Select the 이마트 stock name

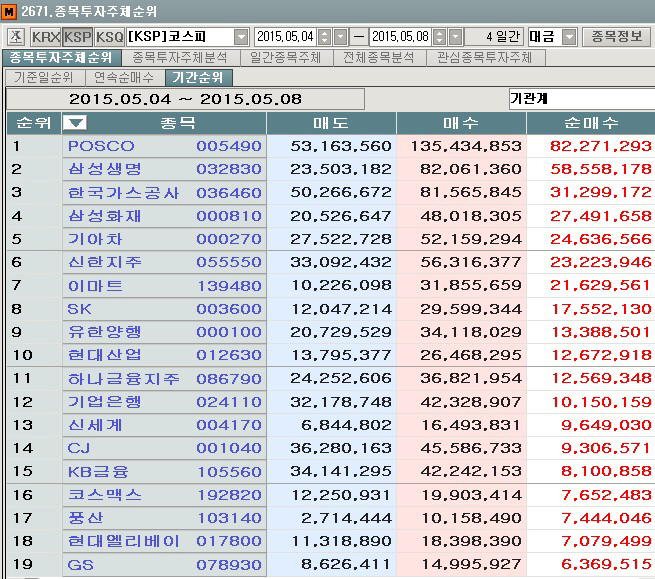click(95, 286)
